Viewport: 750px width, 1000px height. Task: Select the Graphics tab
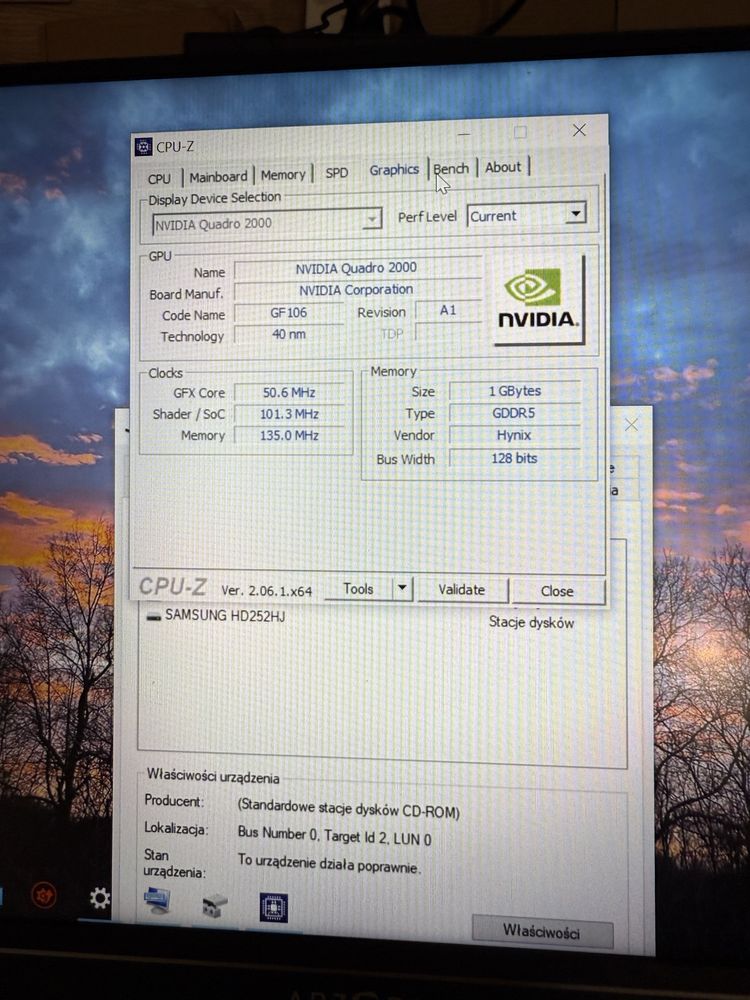pyautogui.click(x=394, y=170)
